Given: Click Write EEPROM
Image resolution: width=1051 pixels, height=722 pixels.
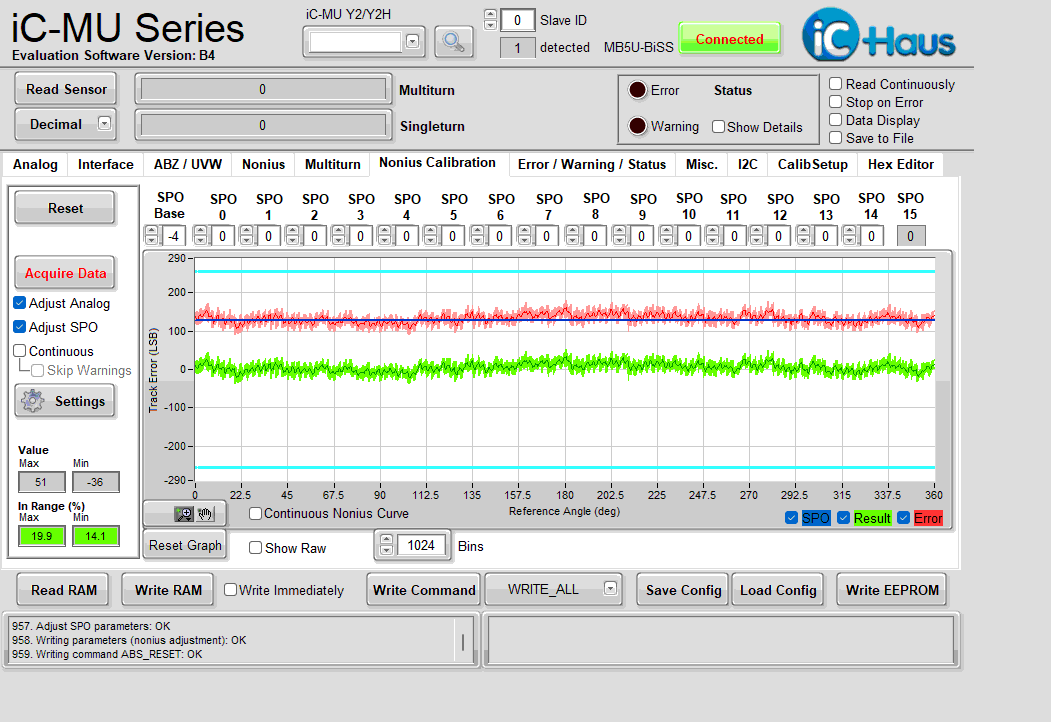Looking at the screenshot, I should pos(892,590).
